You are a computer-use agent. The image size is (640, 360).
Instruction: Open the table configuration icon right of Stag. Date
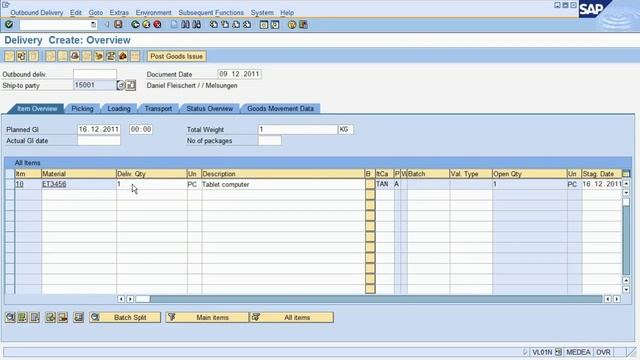[626, 174]
